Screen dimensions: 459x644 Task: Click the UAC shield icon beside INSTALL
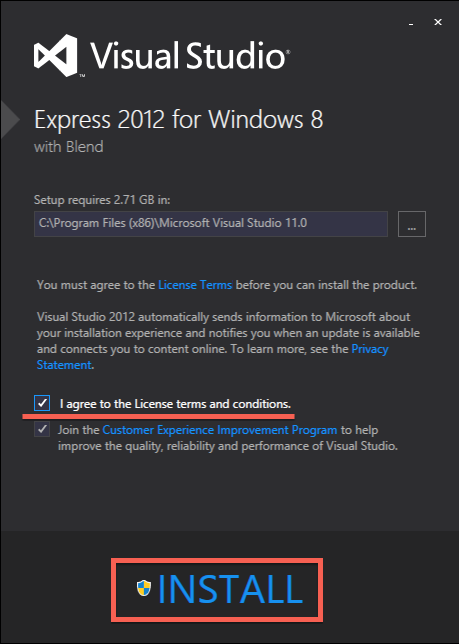(x=144, y=588)
